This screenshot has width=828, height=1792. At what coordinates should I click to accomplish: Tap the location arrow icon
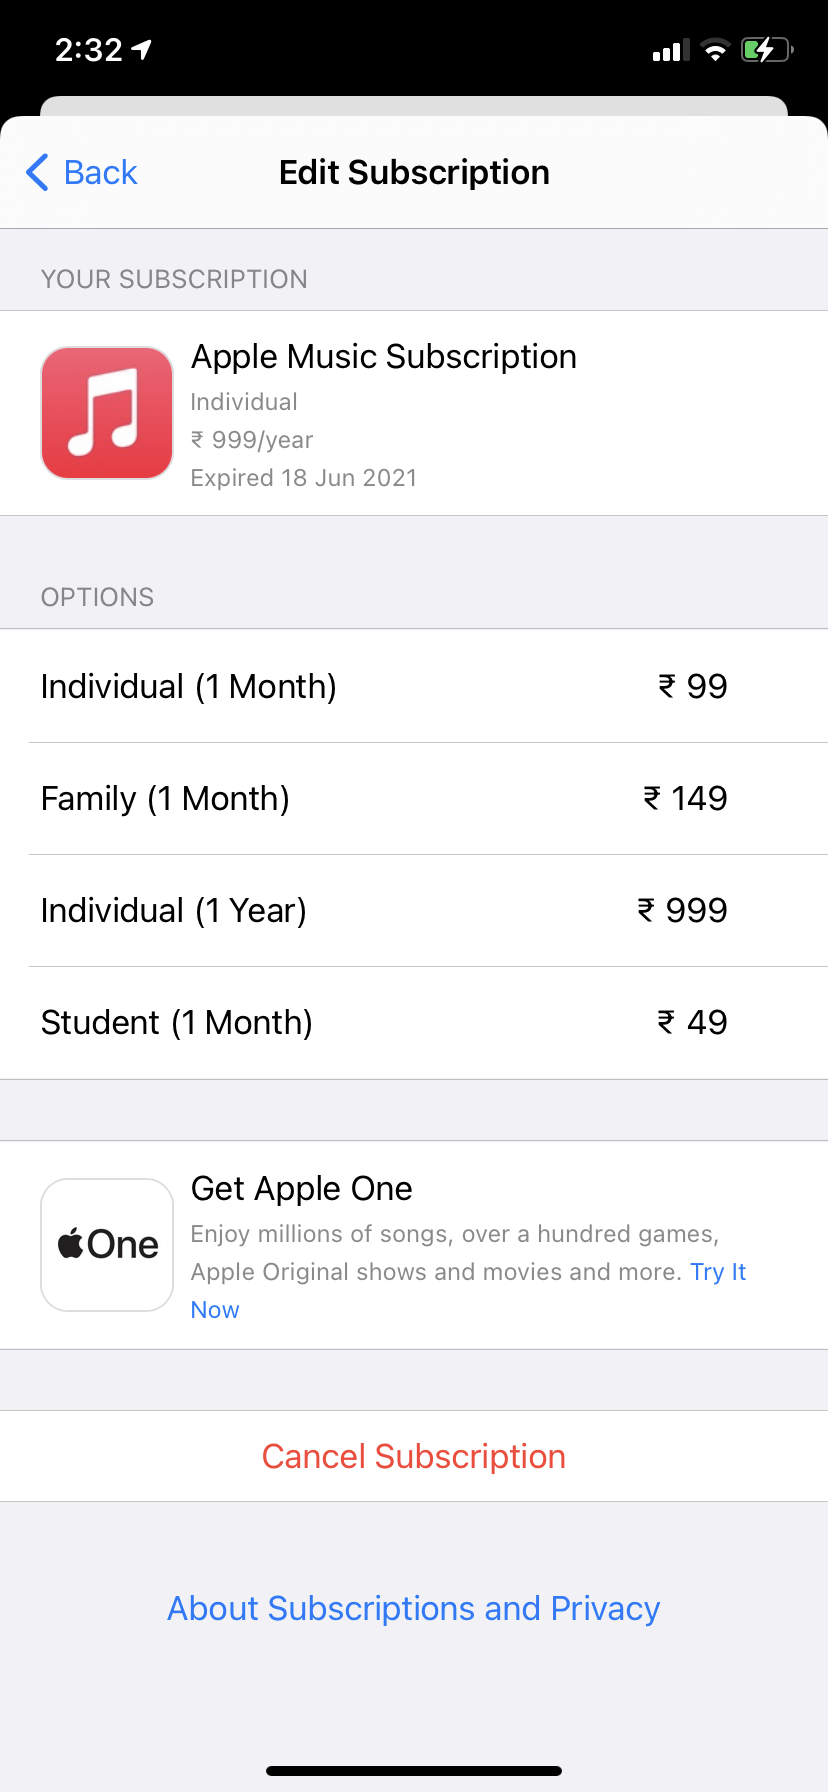click(x=142, y=49)
